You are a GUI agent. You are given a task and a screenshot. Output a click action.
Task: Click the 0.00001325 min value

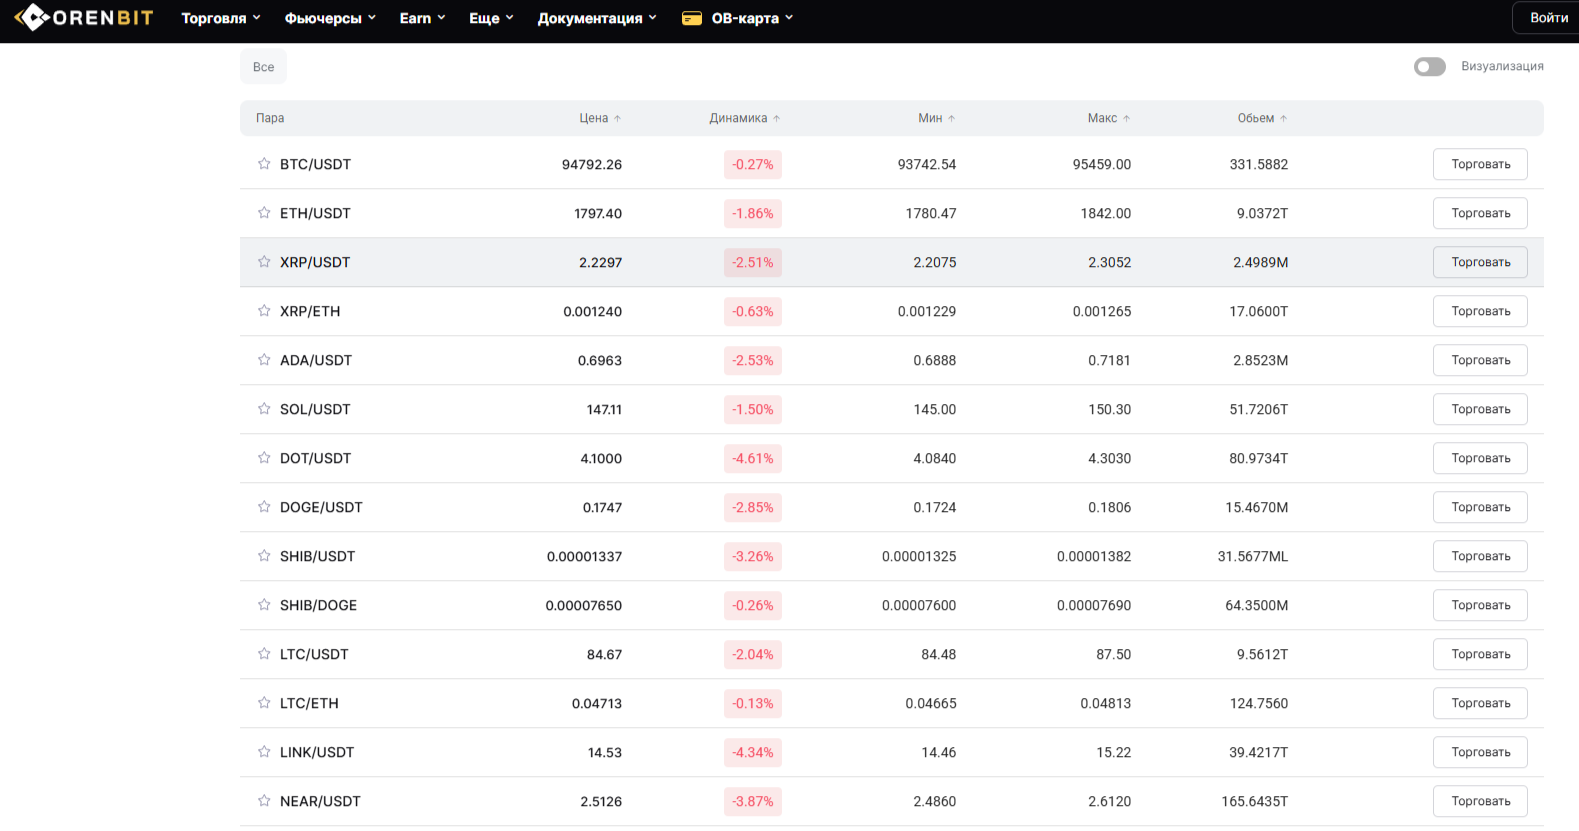click(919, 556)
